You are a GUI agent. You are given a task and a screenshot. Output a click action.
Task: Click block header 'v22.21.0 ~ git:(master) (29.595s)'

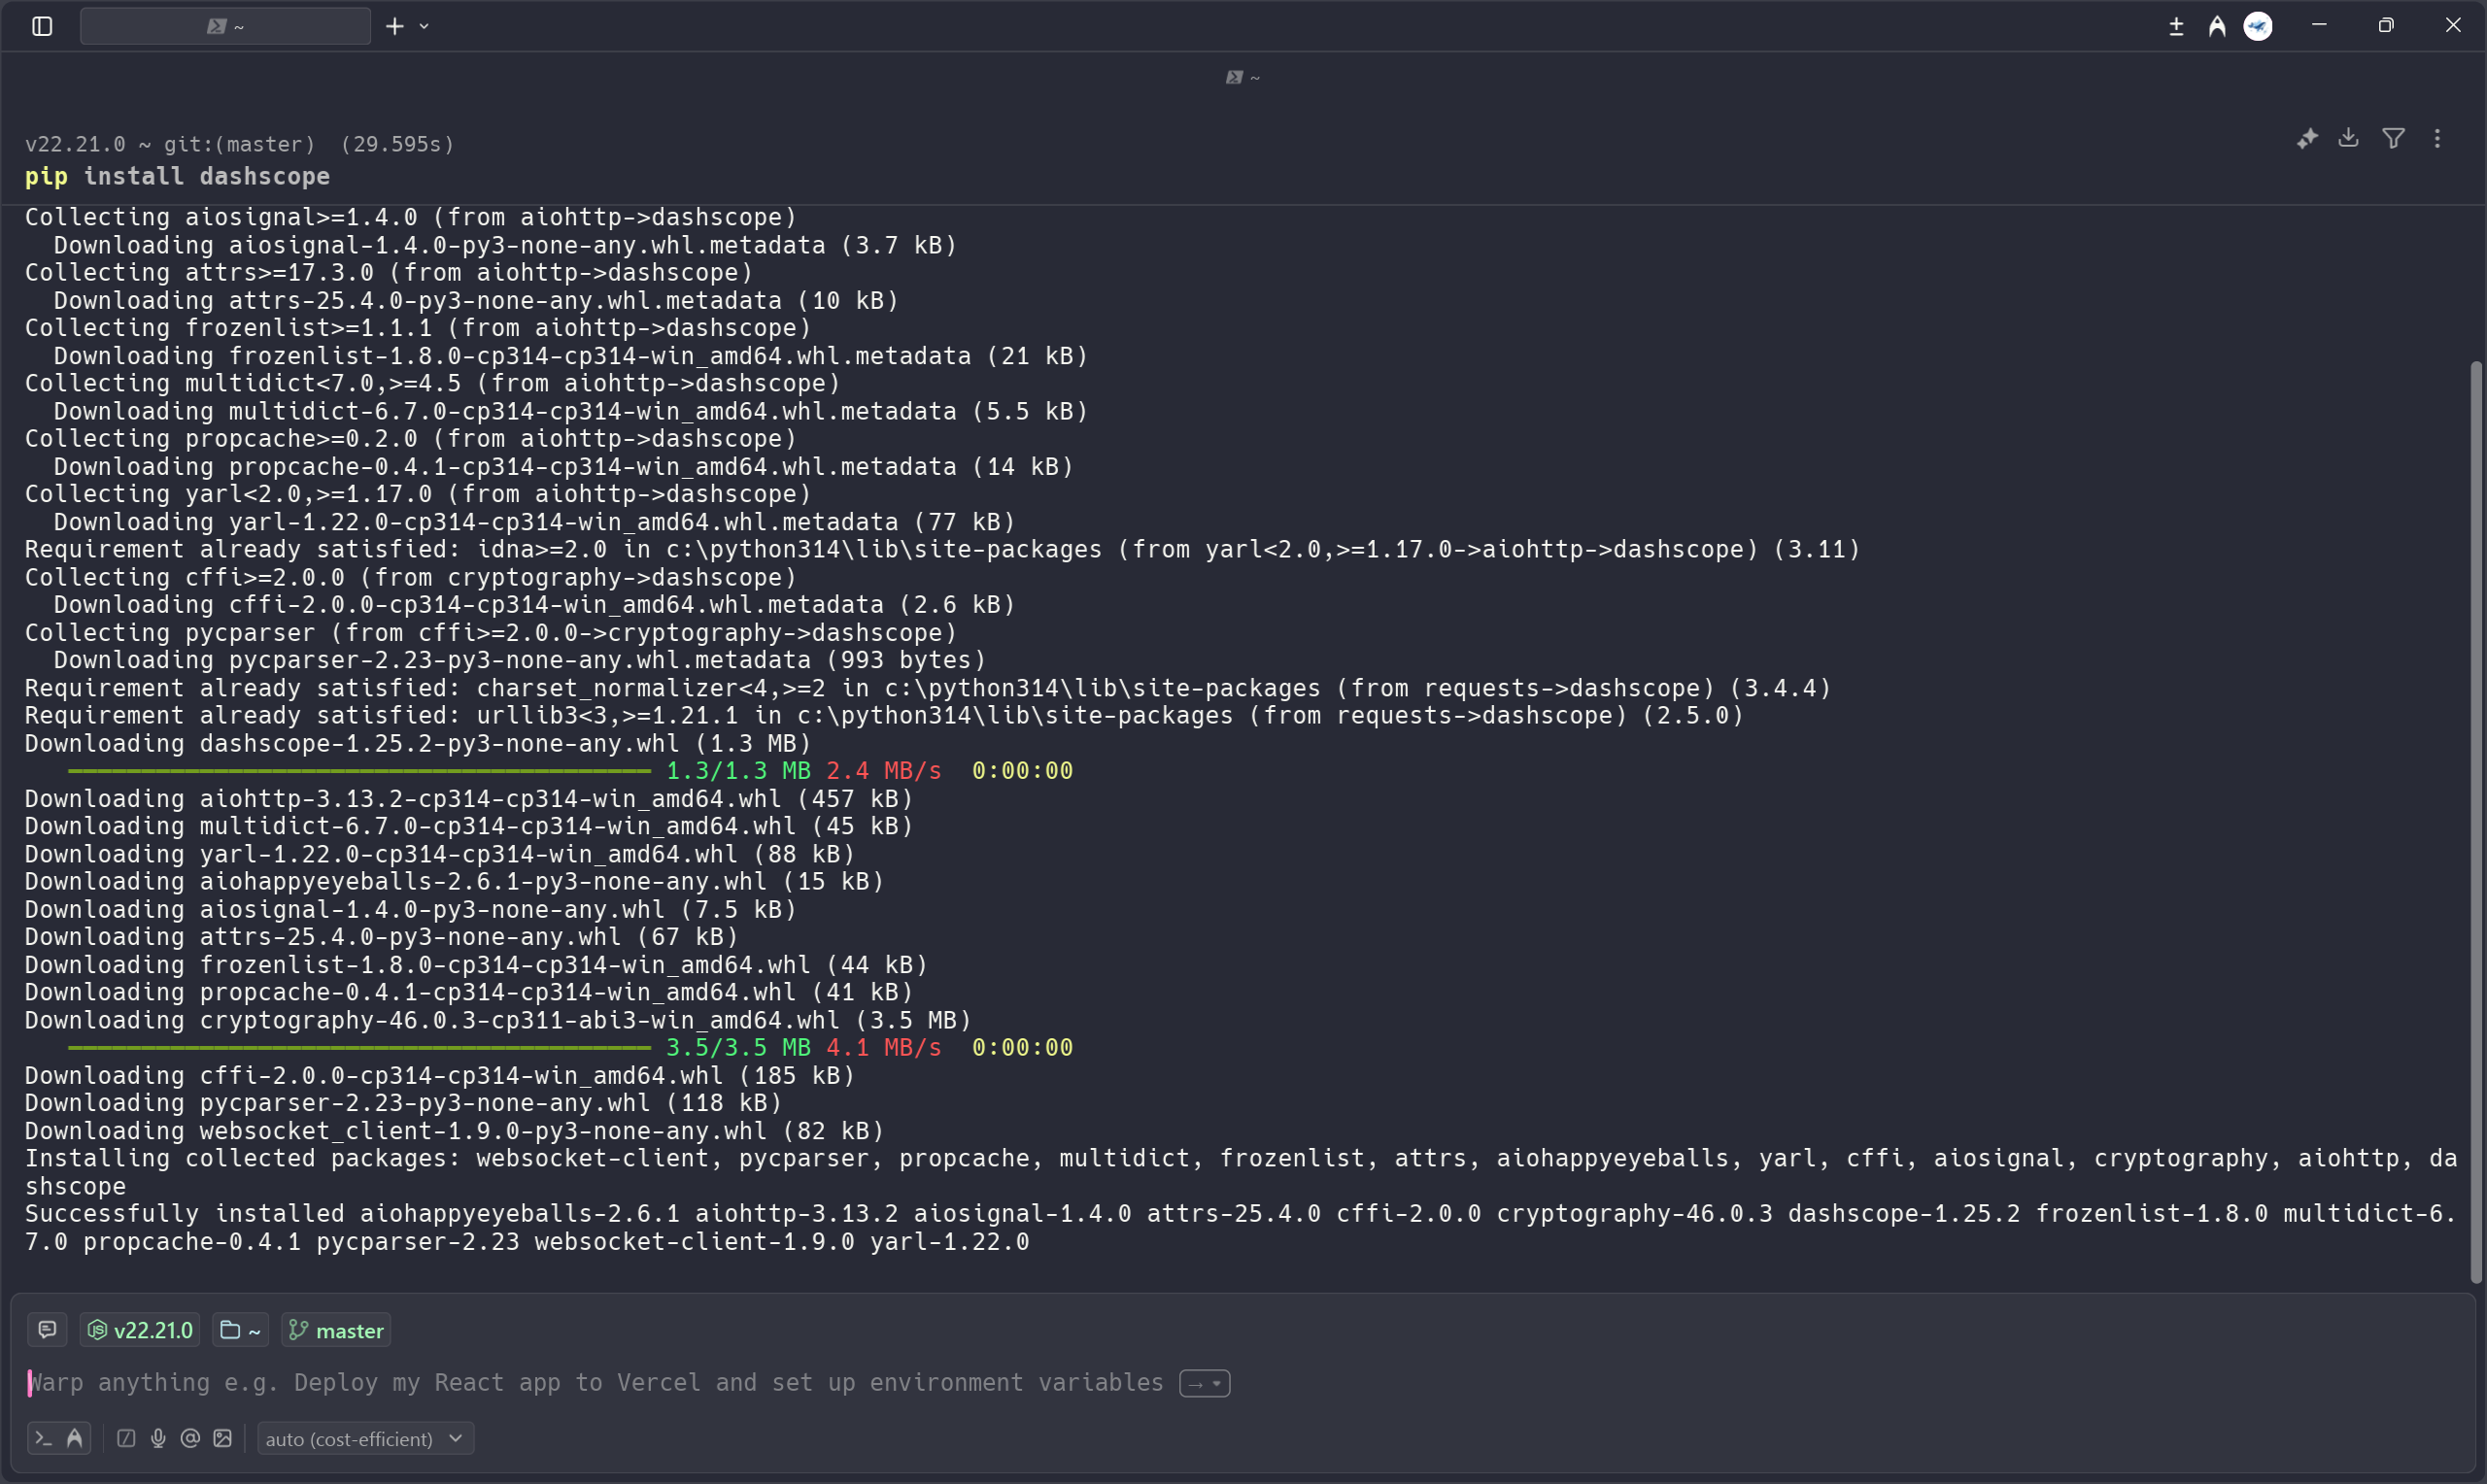coord(240,144)
